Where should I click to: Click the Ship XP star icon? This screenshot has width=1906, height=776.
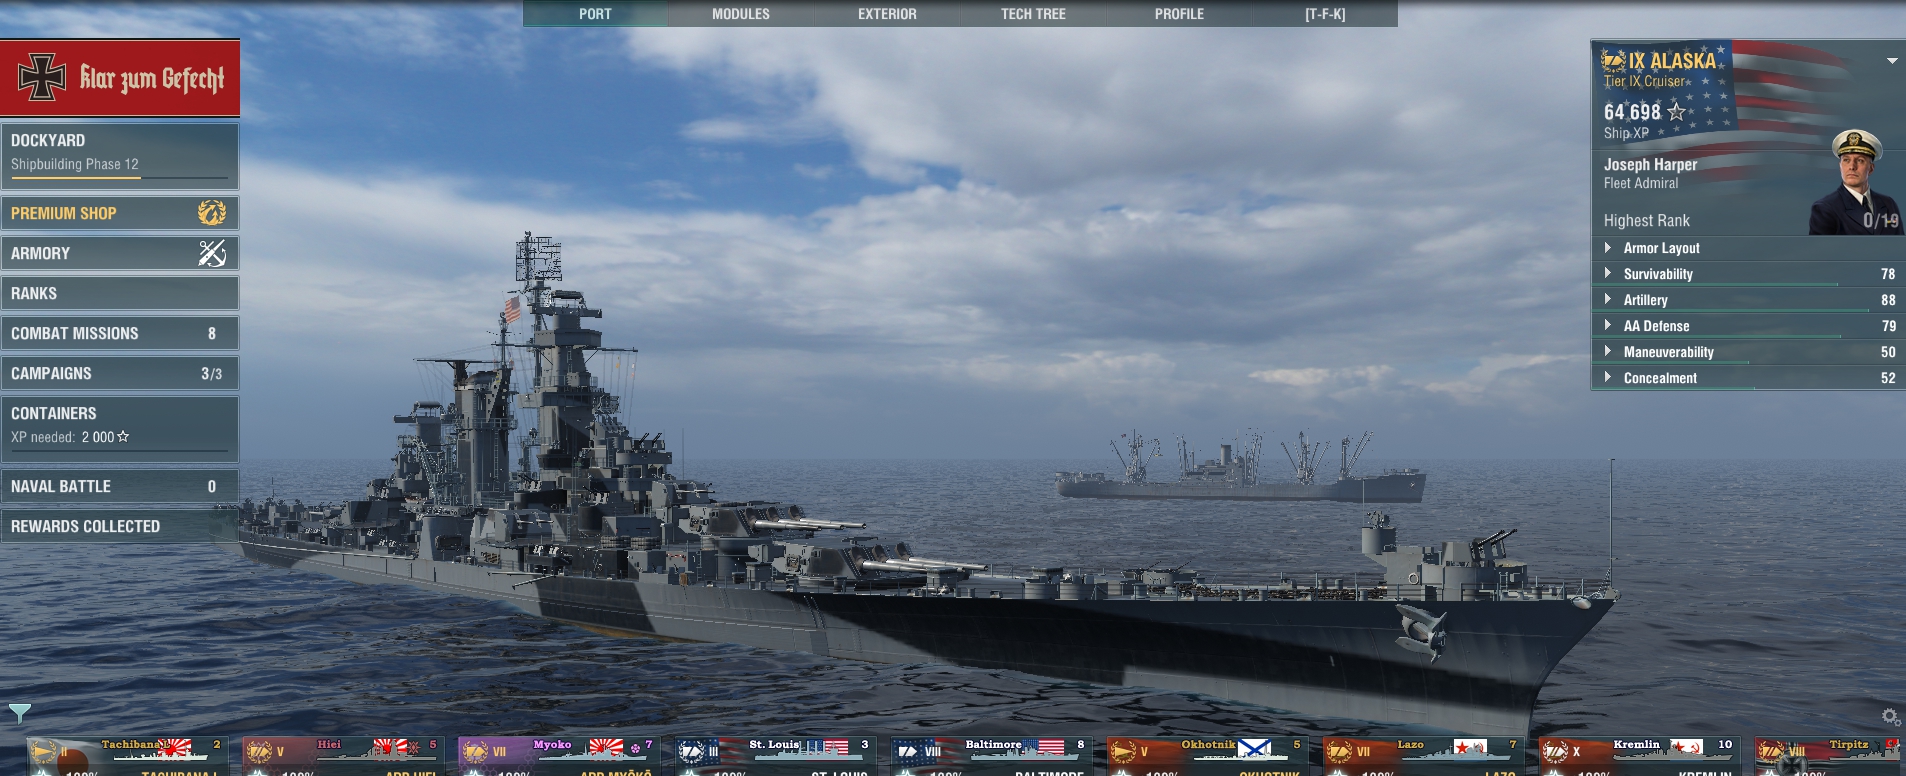coord(1677,111)
